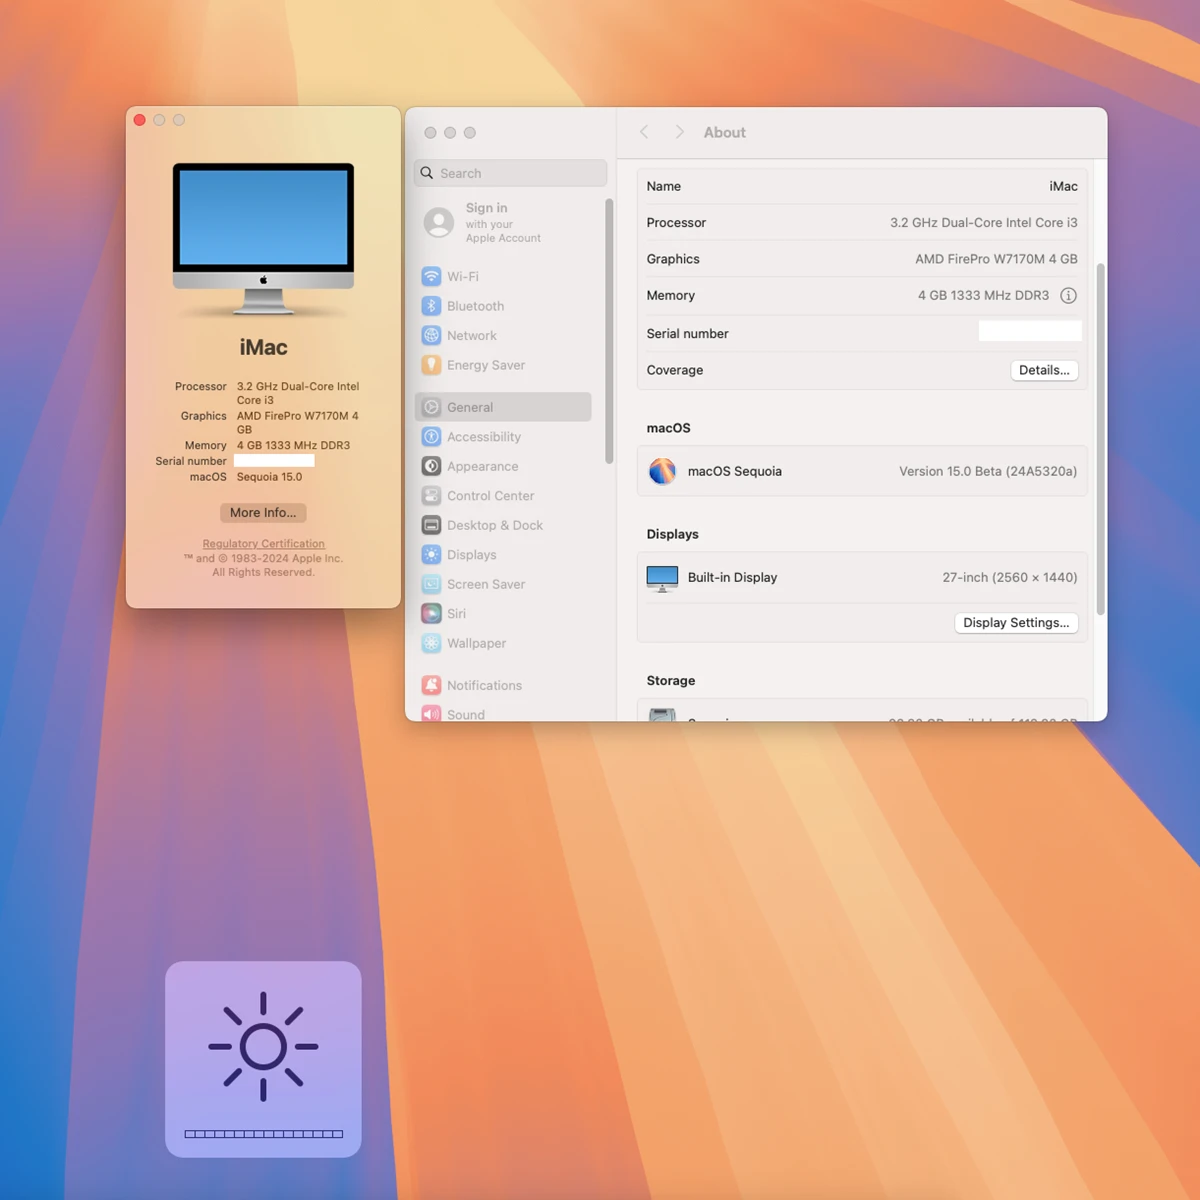Click the macOS Sequoia logo icon
1200x1200 pixels.
(662, 471)
